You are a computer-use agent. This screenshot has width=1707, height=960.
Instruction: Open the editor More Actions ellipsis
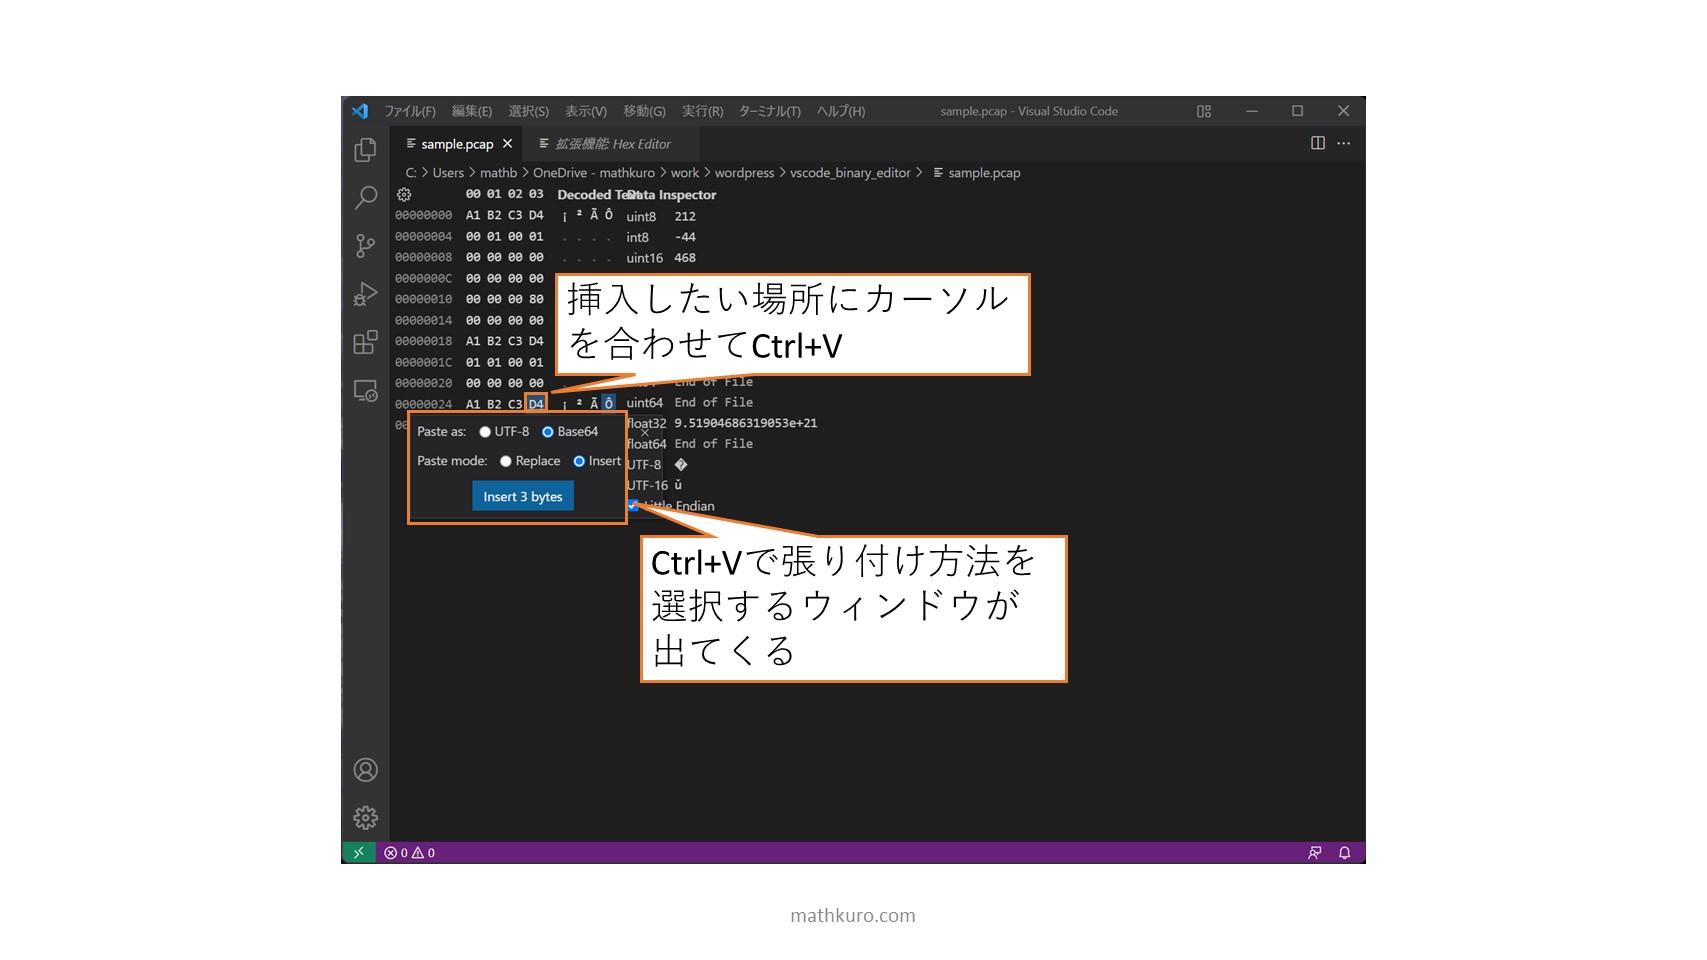1344,143
